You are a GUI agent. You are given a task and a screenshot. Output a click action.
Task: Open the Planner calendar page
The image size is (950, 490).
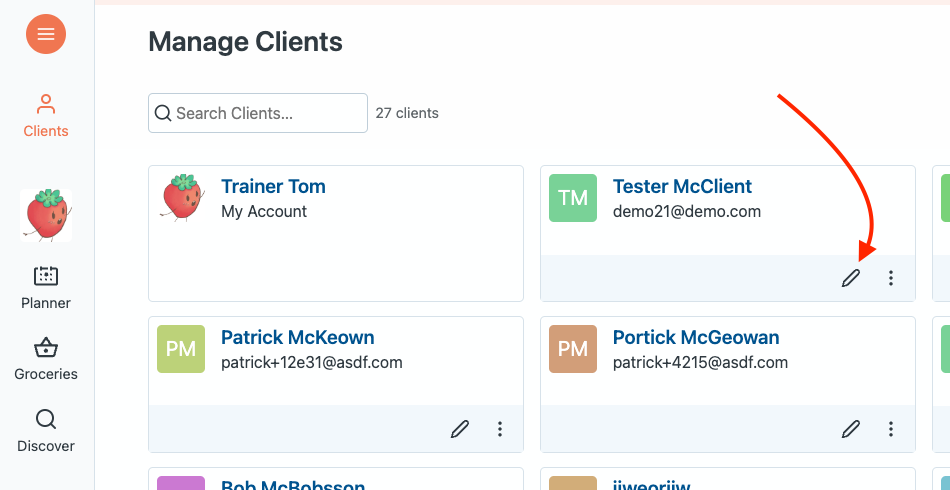point(46,287)
